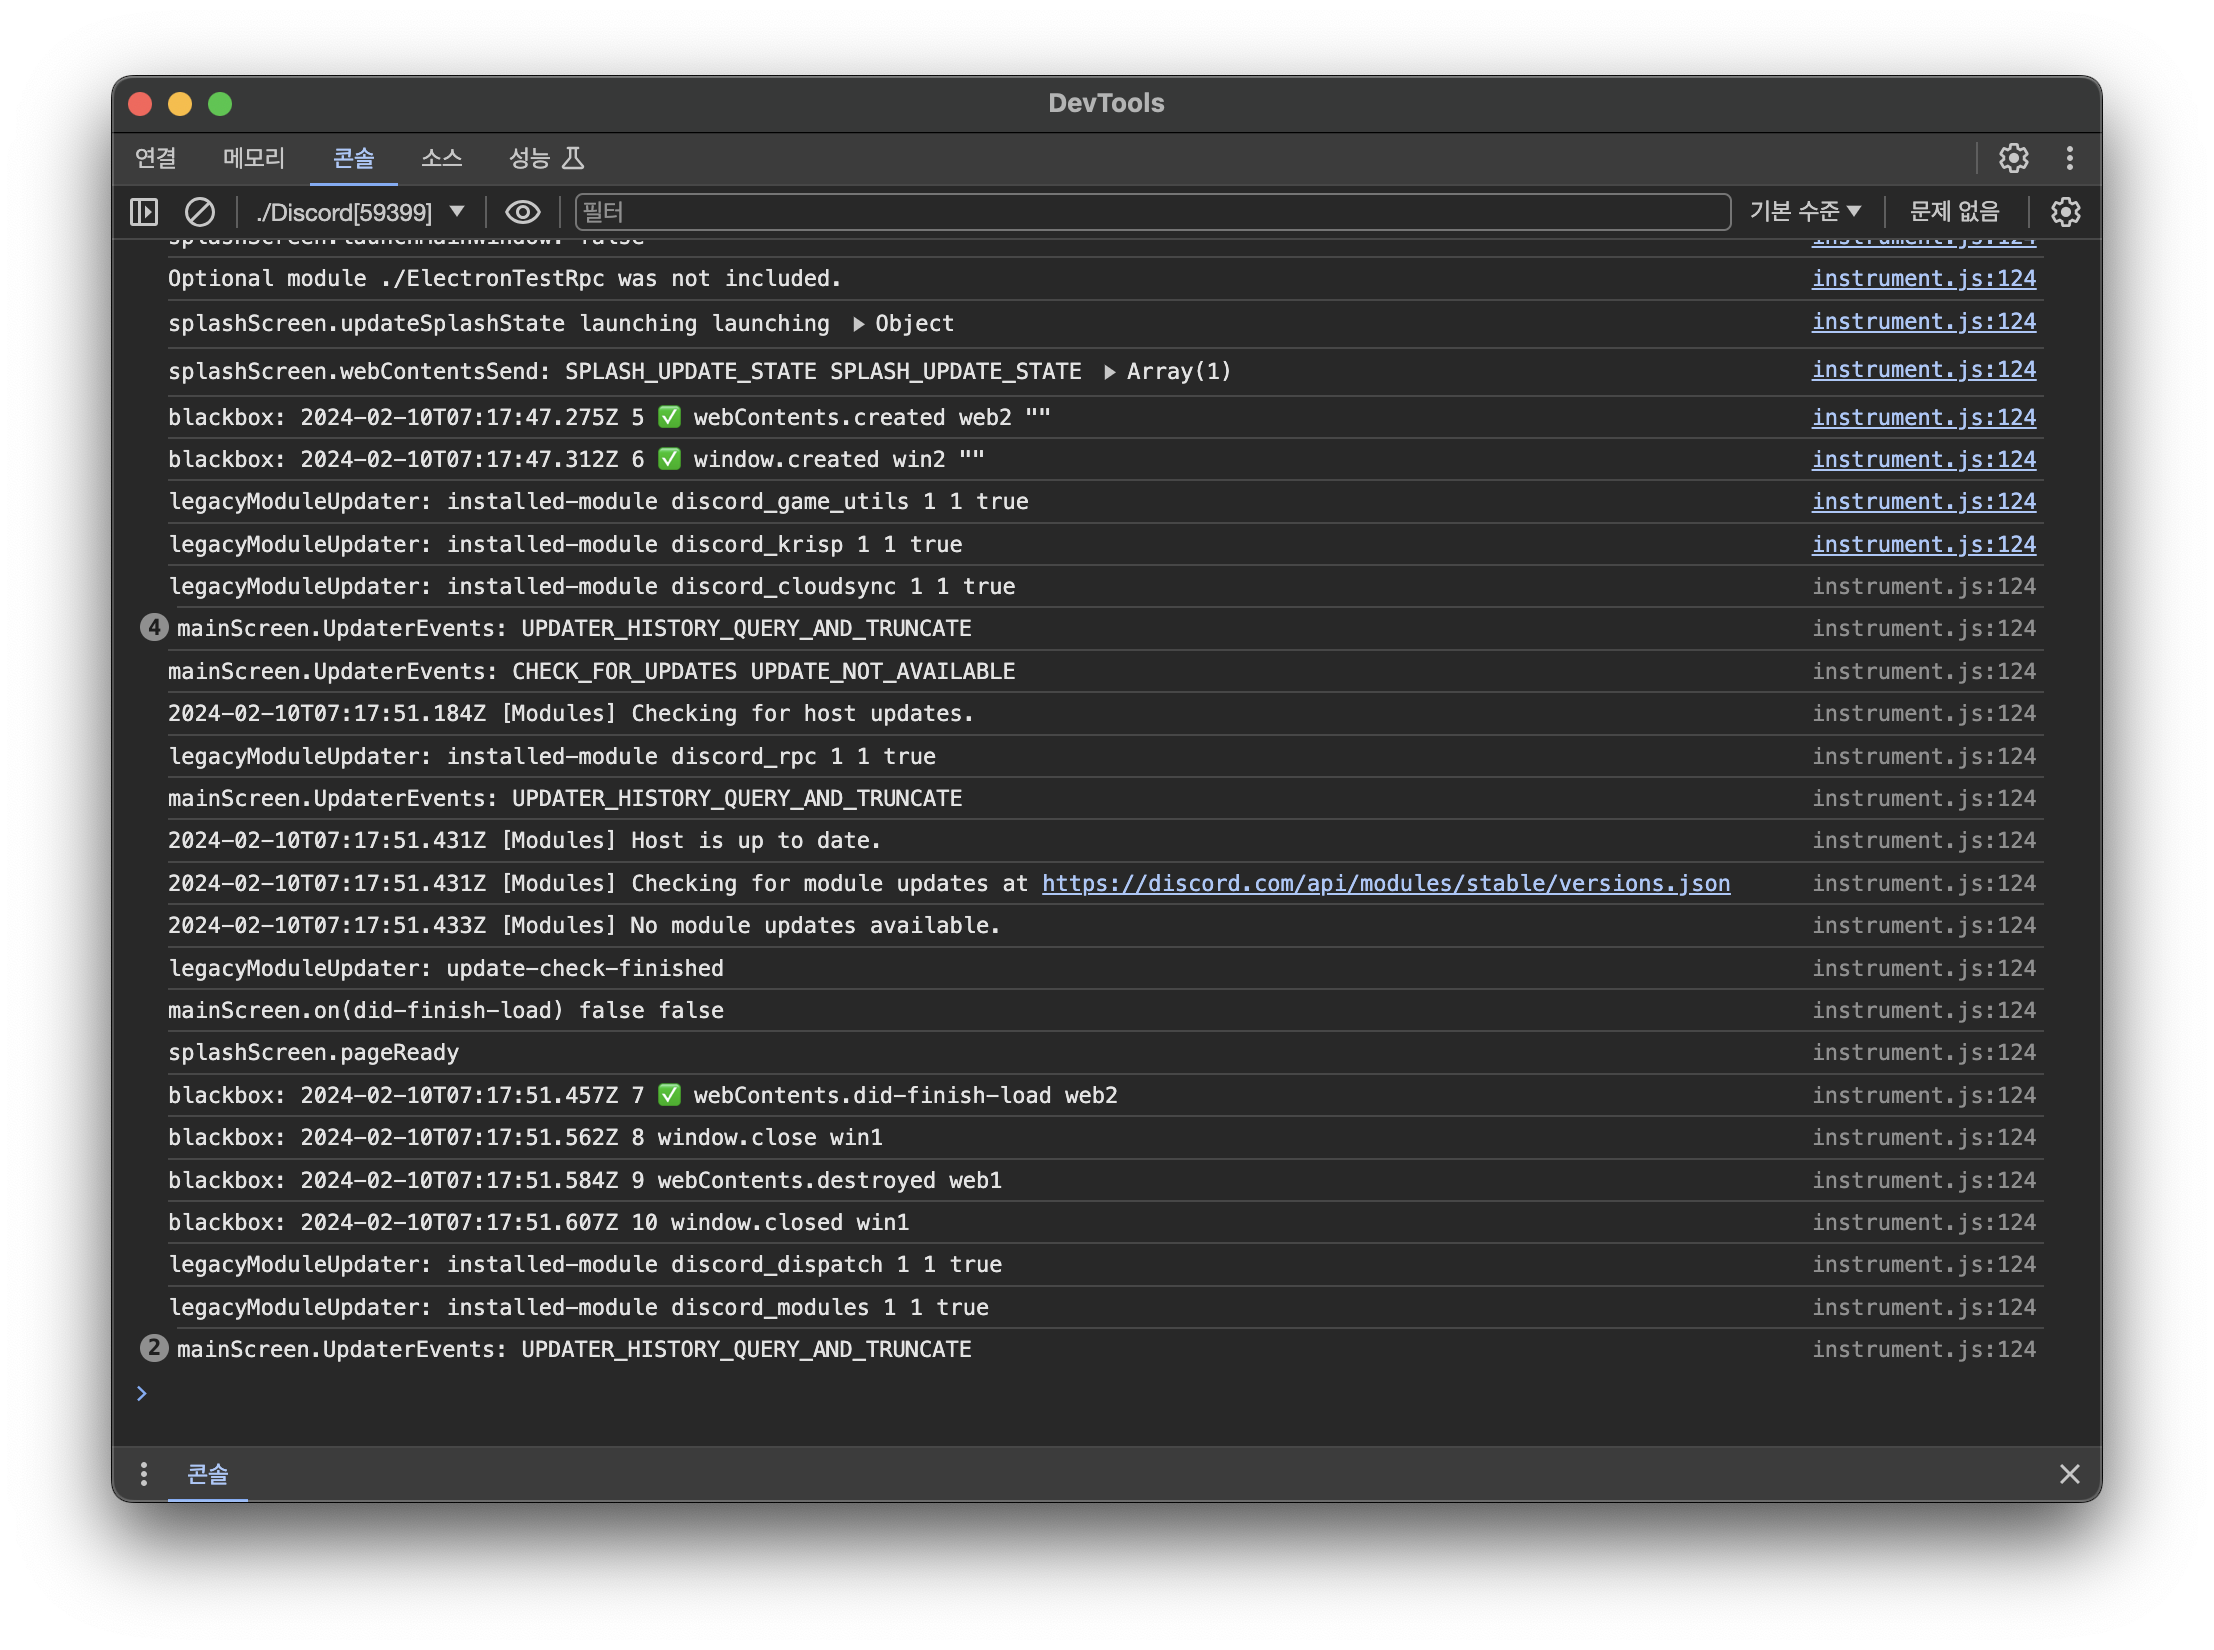Open the three-dot customize menu at top right
The width and height of the screenshot is (2214, 1650).
pos(2069,158)
